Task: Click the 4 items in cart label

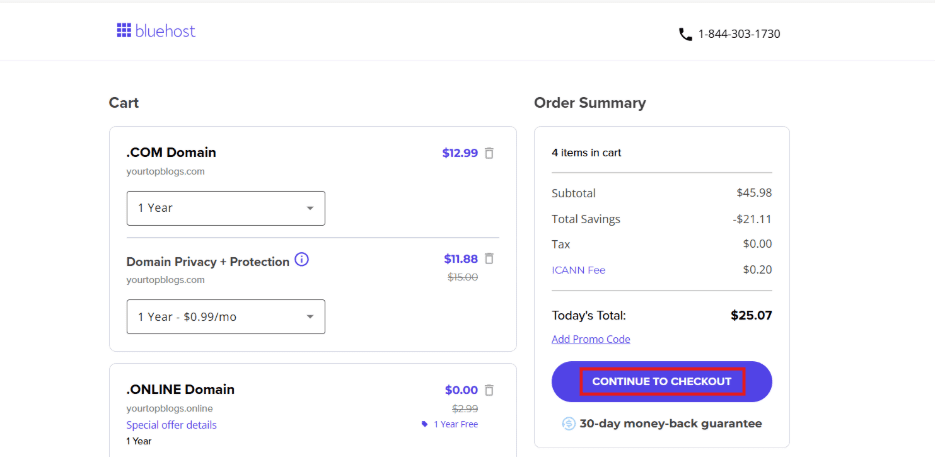Action: (x=586, y=153)
